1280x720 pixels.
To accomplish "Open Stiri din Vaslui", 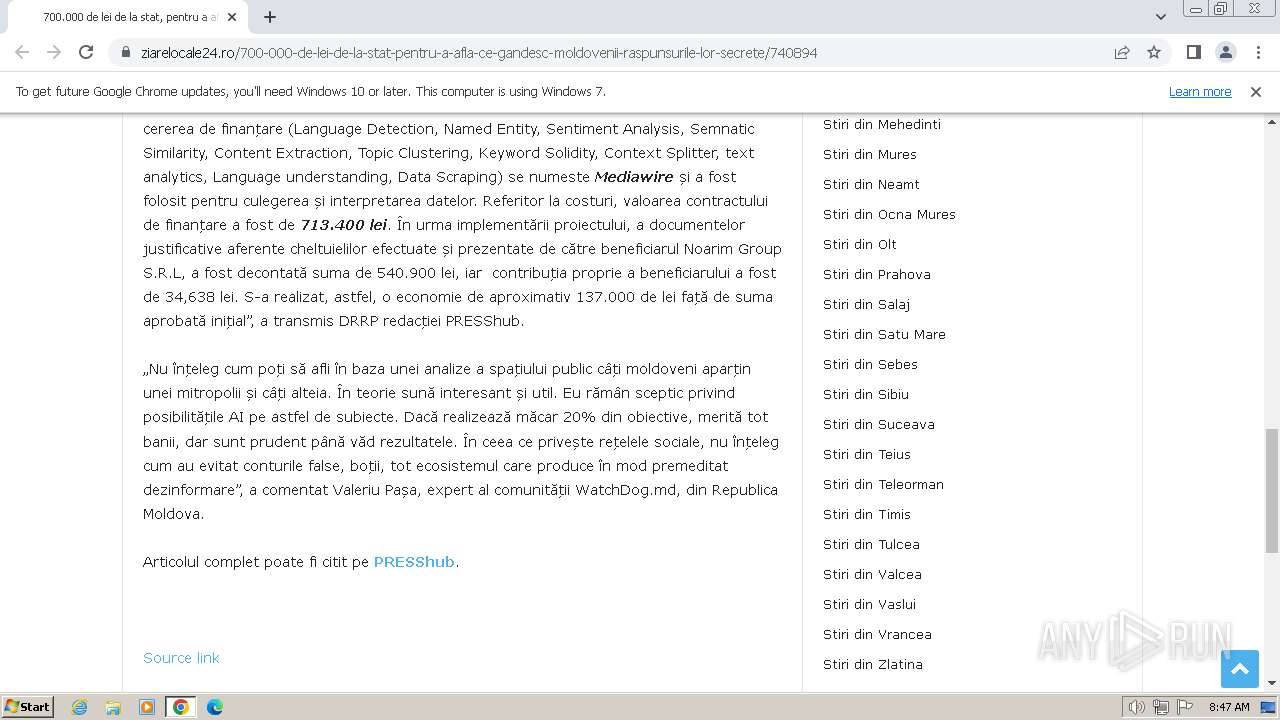I will [869, 604].
